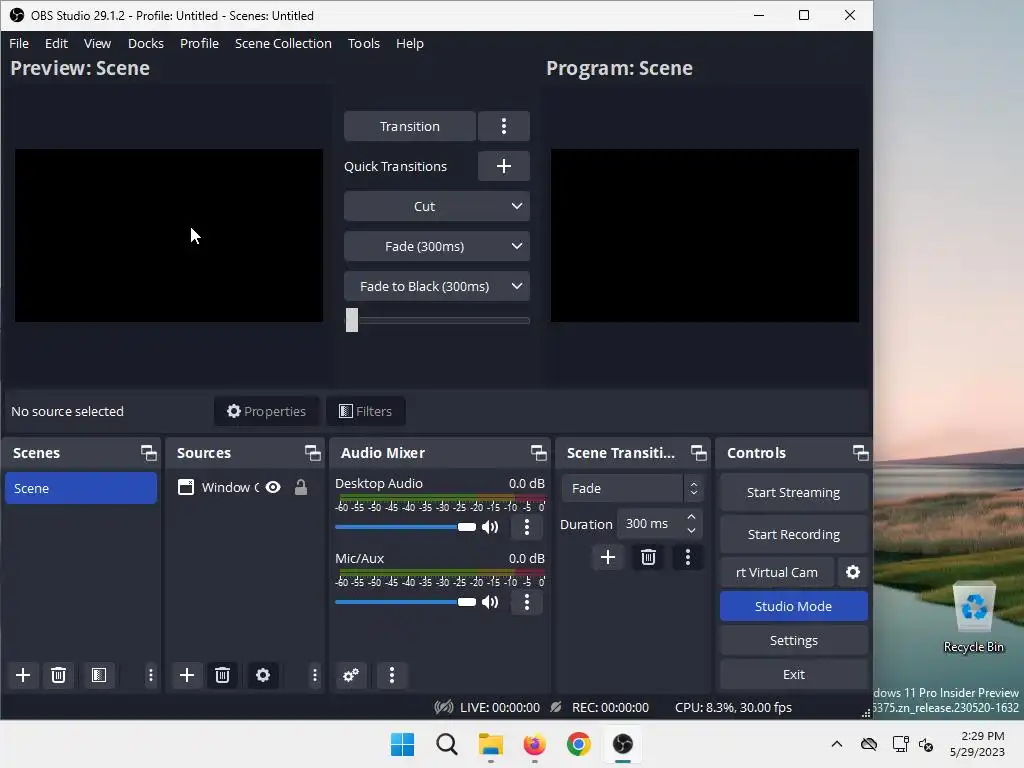Remove the selected scene
Screen dimensions: 1024x768
pyautogui.click(x=58, y=675)
